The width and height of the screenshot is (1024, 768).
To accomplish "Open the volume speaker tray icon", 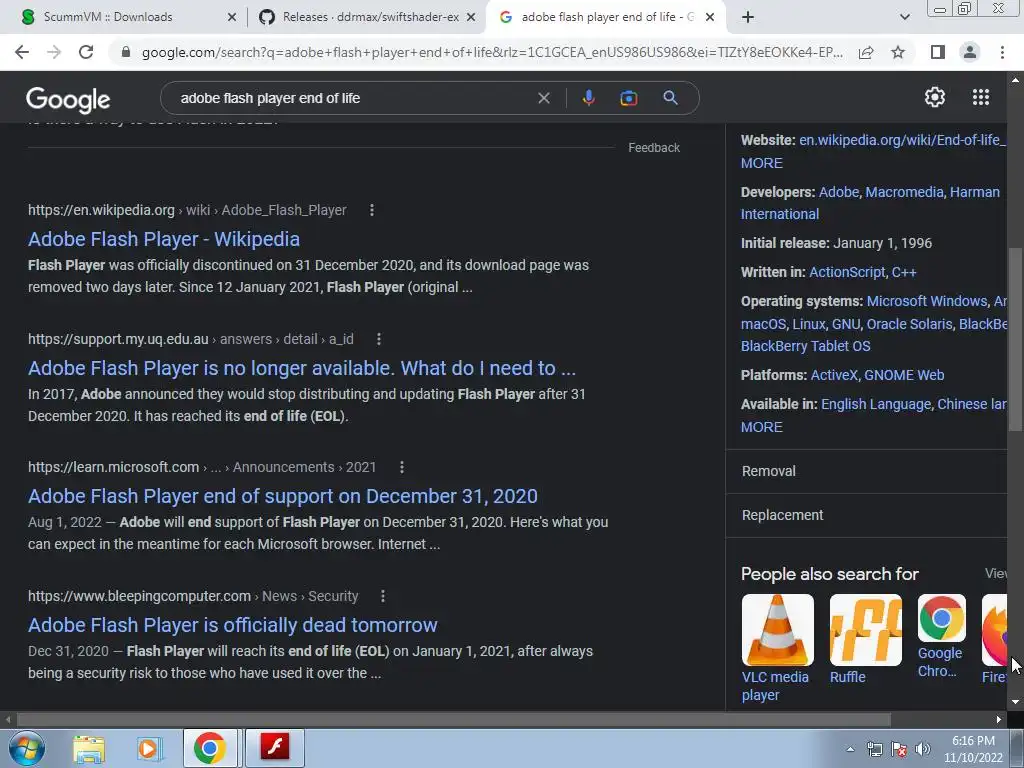I will (923, 750).
